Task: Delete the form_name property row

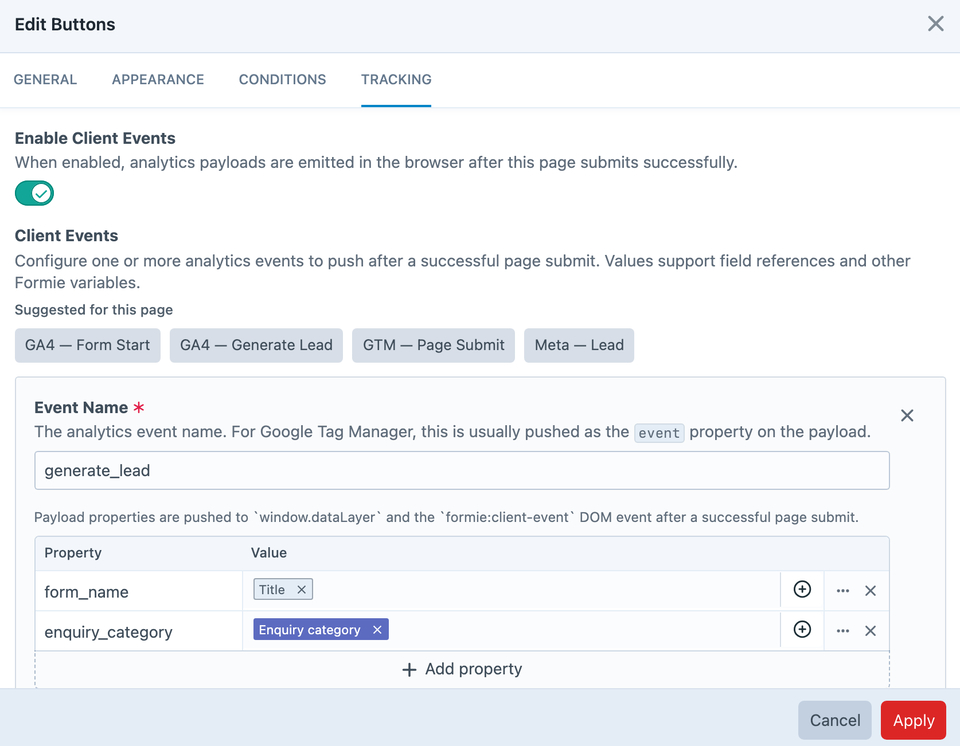Action: [x=870, y=590]
